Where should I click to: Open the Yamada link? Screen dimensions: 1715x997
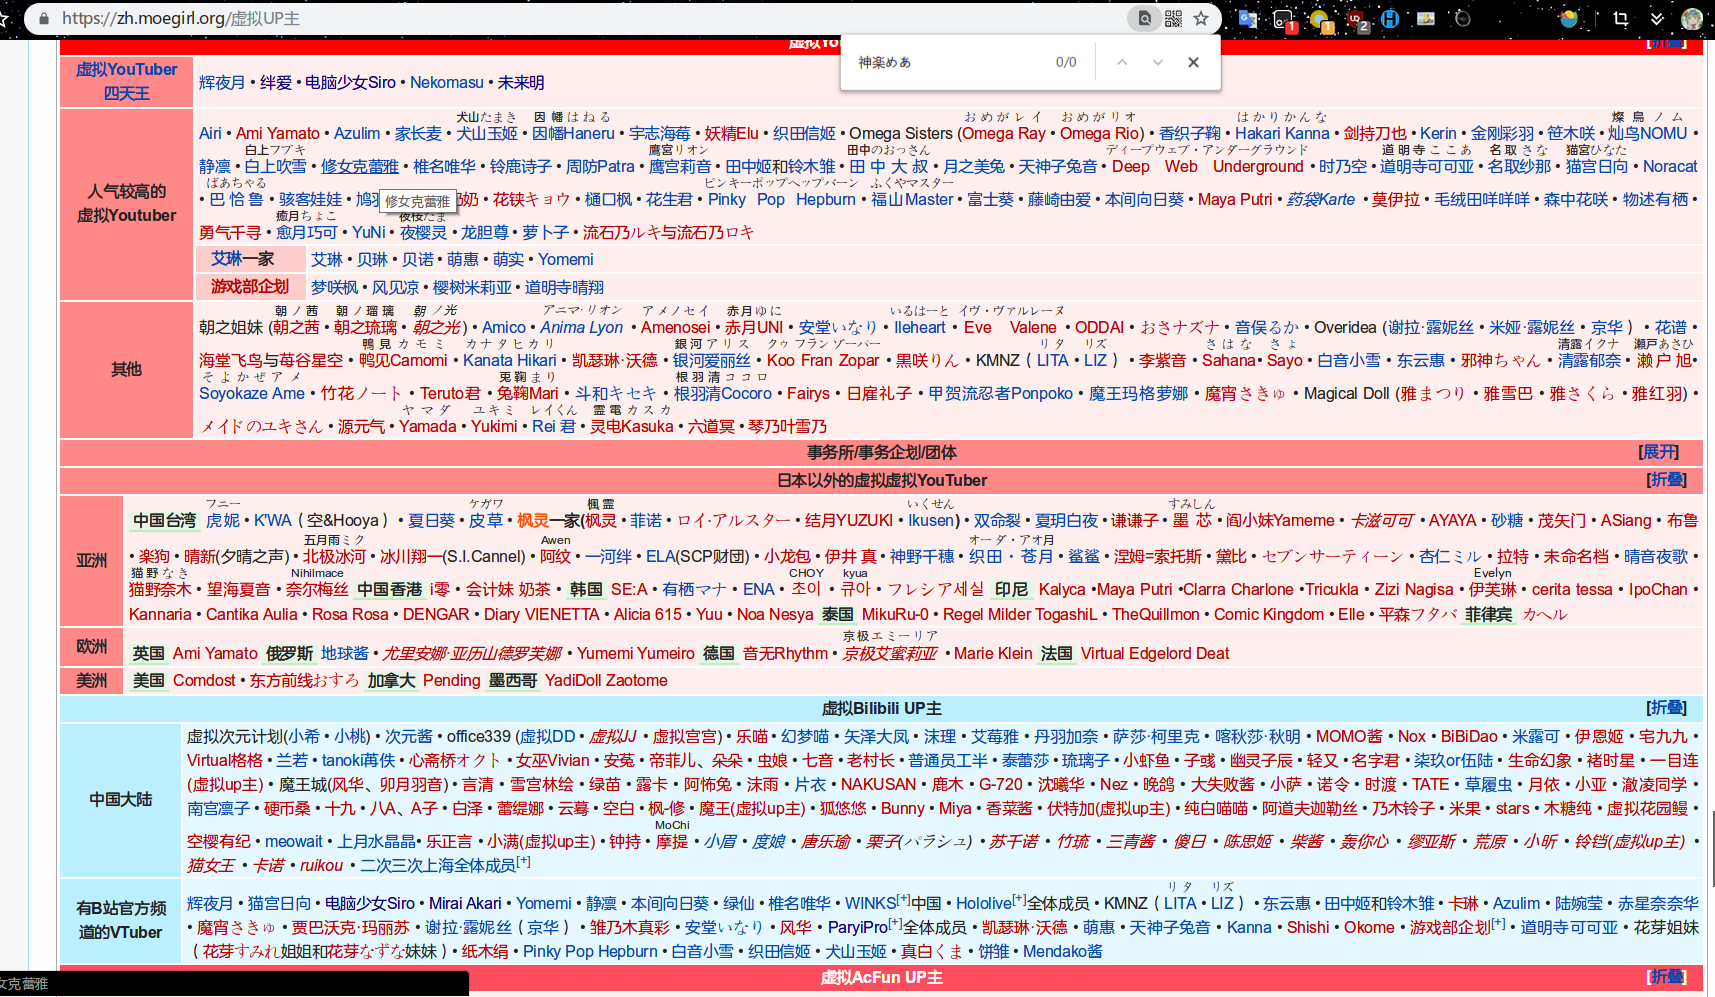coord(428,426)
